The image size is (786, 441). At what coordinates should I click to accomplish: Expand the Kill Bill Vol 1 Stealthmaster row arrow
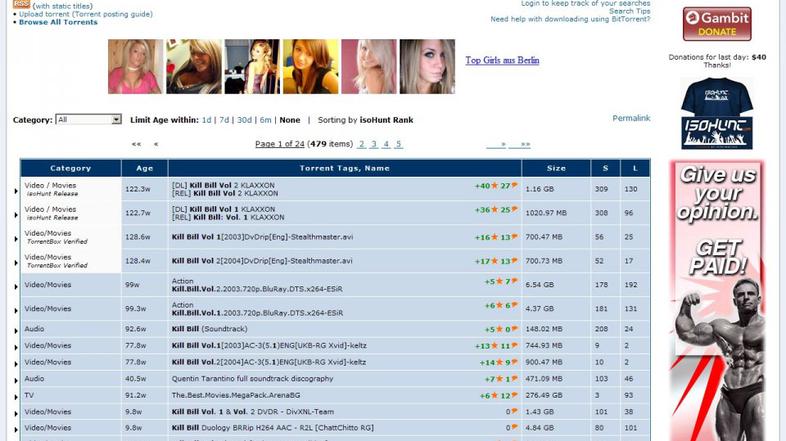point(16,239)
